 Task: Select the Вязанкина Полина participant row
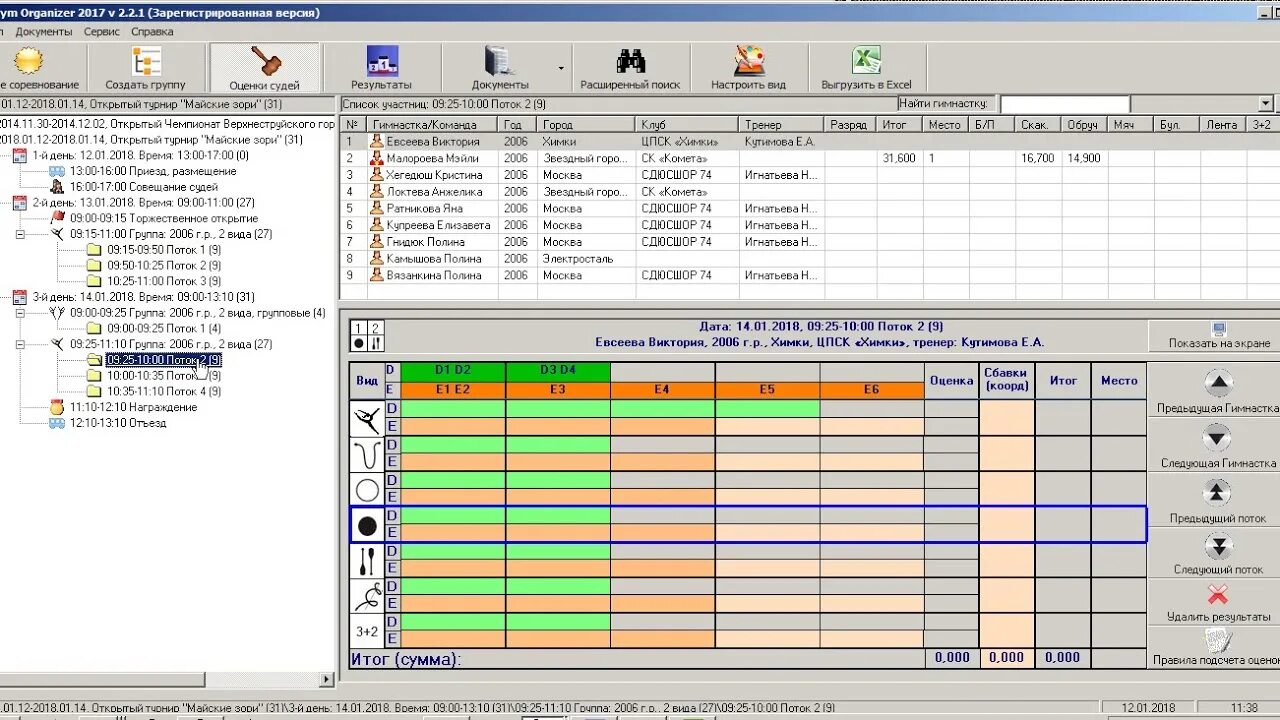(810, 275)
